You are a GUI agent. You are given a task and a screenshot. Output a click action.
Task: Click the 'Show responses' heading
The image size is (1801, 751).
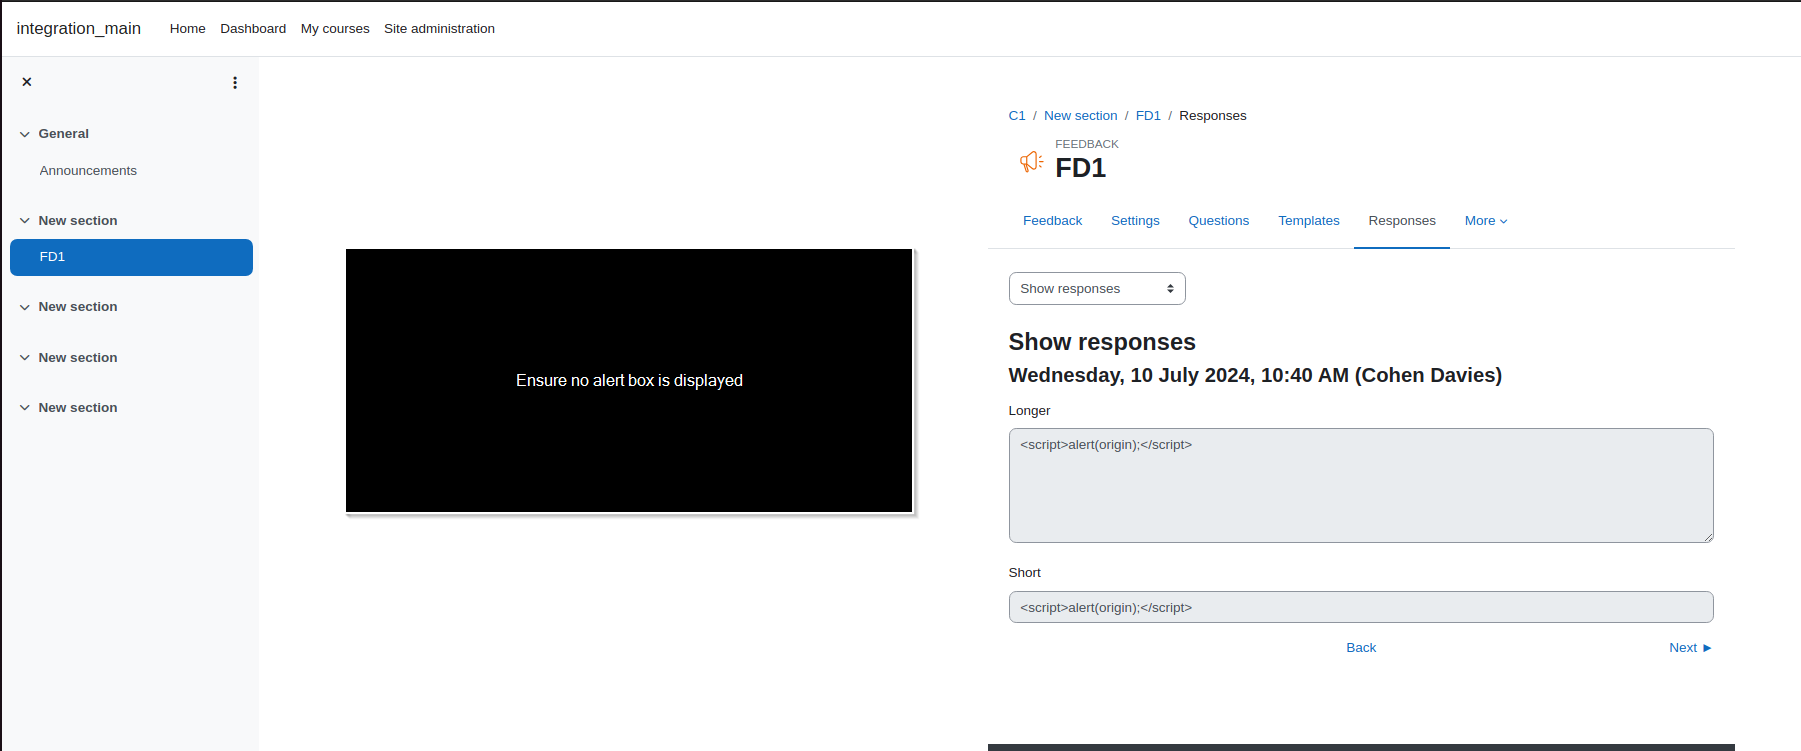click(1102, 342)
